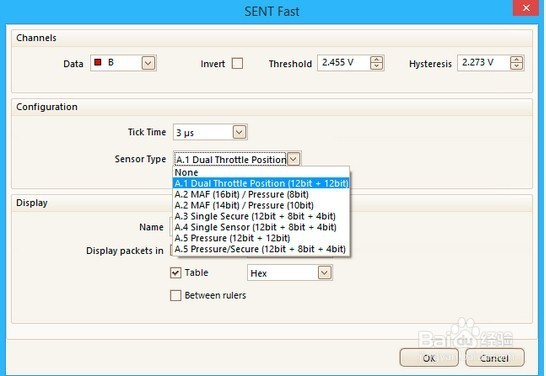
Task: Select A.5 Pressure (12bit + 12bit)
Action: pos(261,238)
